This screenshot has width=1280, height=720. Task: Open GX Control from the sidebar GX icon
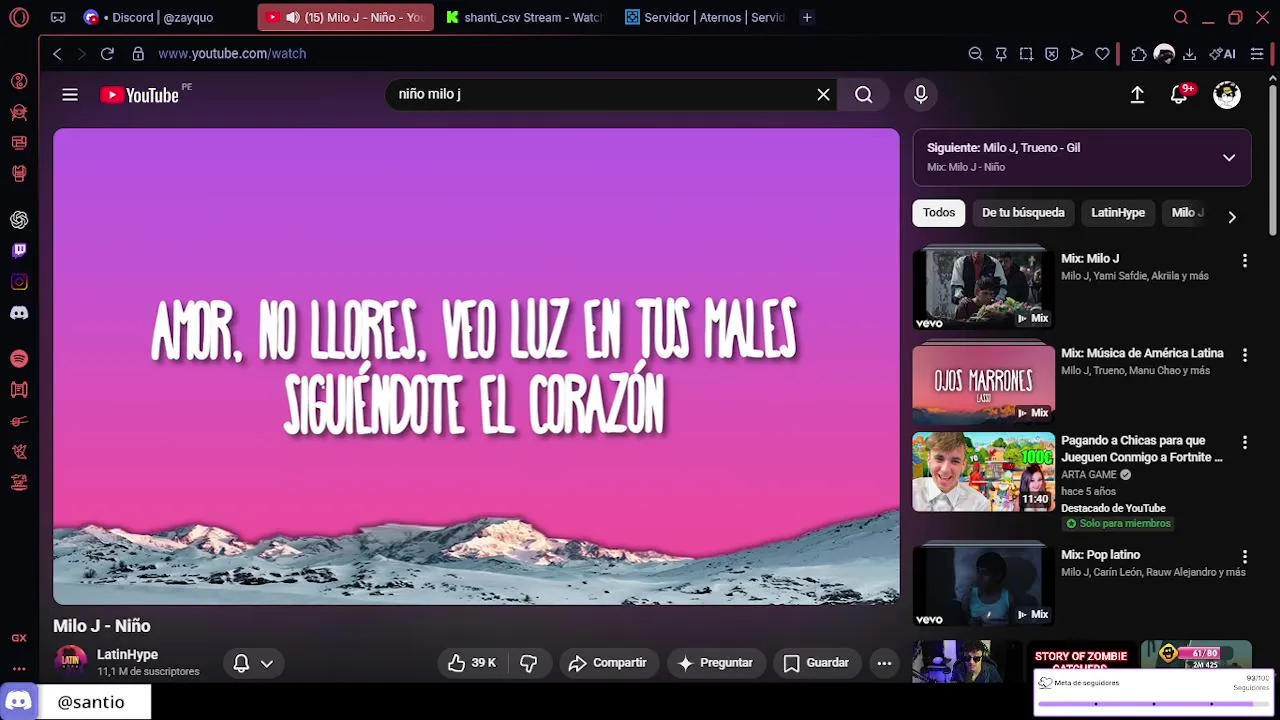(19, 638)
